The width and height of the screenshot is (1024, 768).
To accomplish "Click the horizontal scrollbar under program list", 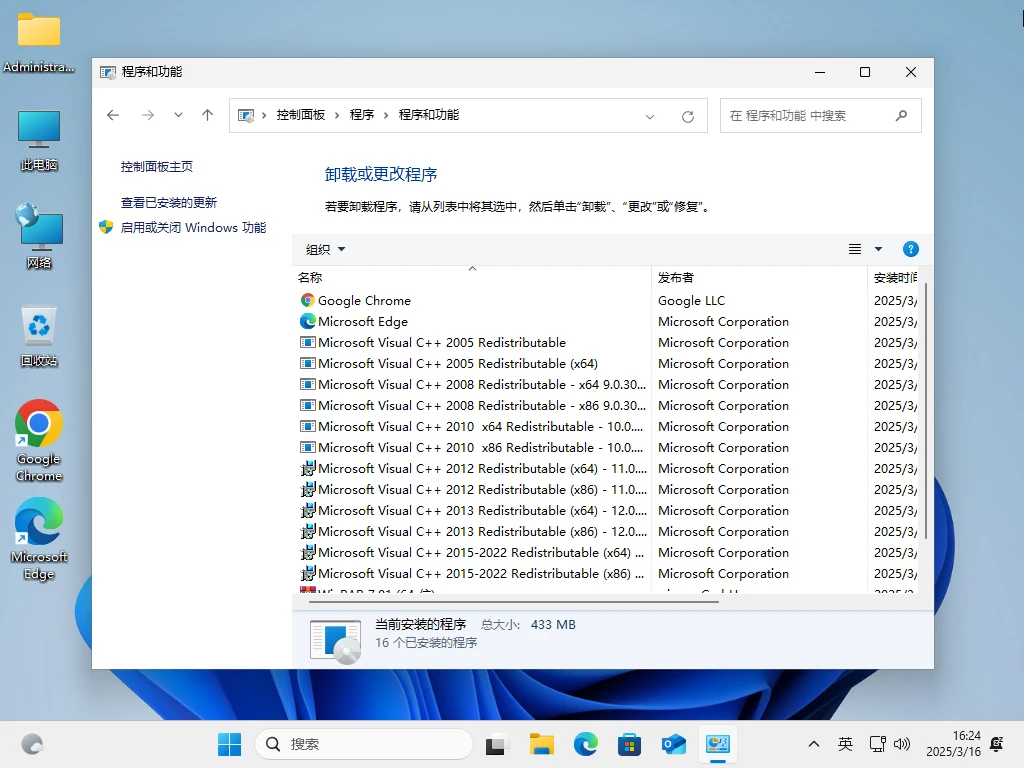I will click(x=513, y=601).
